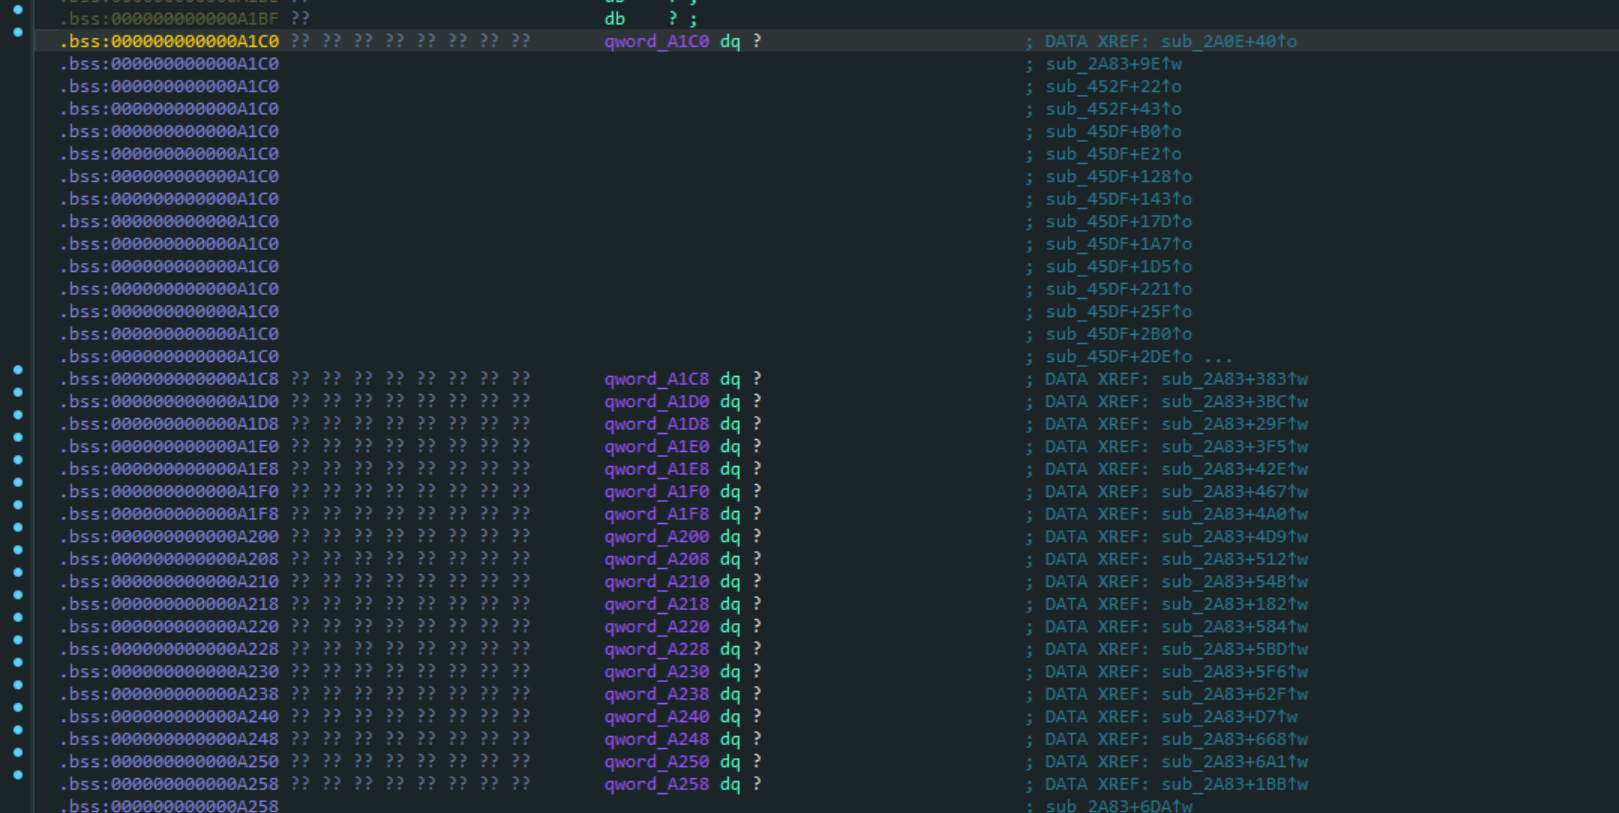Select the qword_A228 variable name
Viewport: 1619px width, 813px height.
tap(656, 649)
